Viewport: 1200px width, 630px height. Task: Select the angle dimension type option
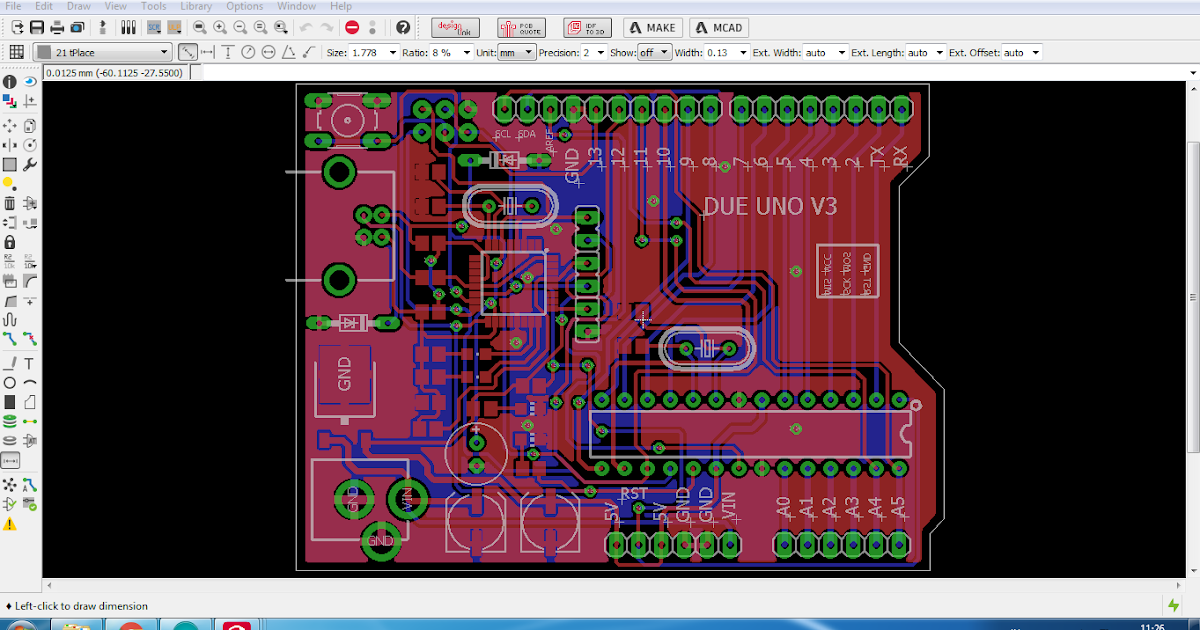[x=288, y=52]
